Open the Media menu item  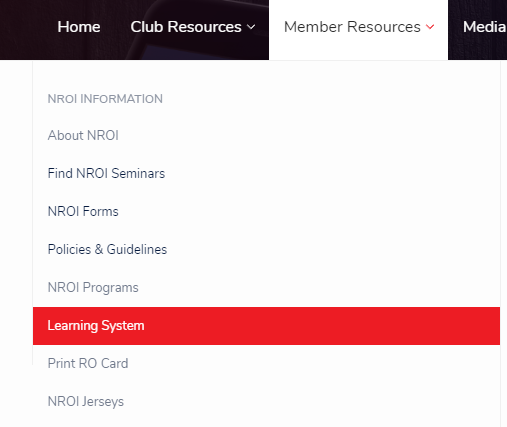tap(485, 27)
